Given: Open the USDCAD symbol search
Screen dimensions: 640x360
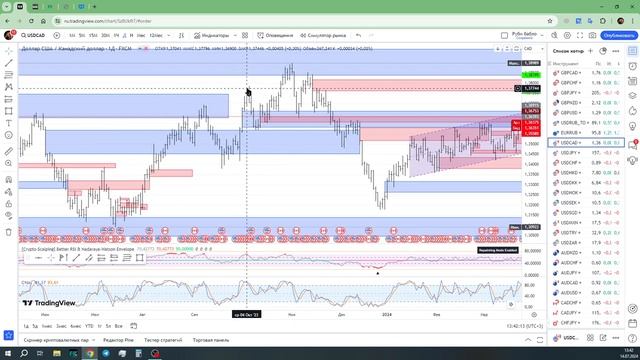Looking at the screenshot, I should (x=33, y=36).
